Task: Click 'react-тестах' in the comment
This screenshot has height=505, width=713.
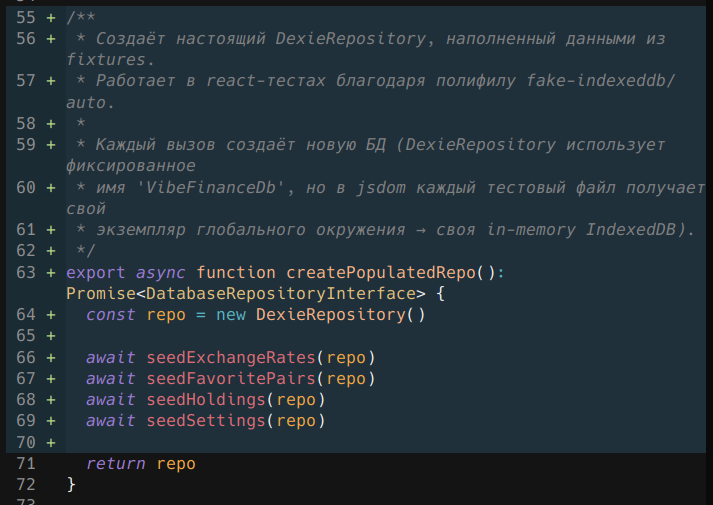Action: pyautogui.click(x=266, y=81)
